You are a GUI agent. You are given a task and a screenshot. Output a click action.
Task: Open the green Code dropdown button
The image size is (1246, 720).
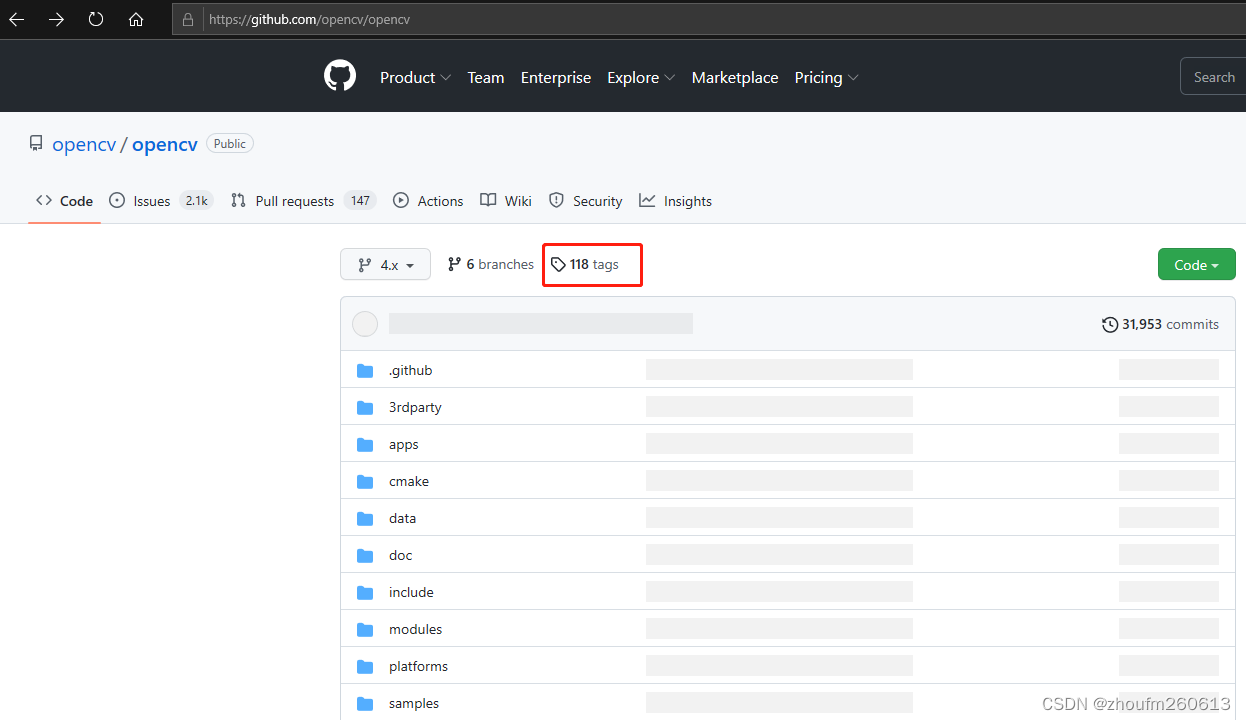click(1197, 265)
